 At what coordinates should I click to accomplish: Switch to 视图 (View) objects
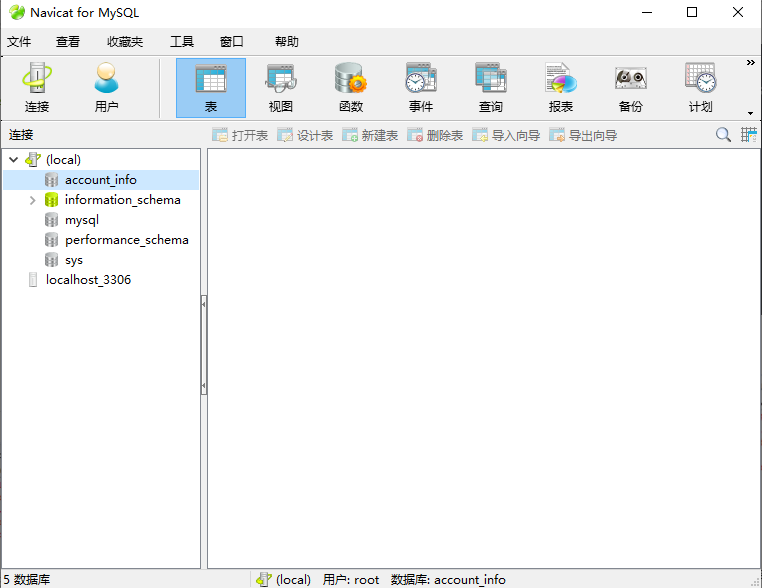click(281, 88)
